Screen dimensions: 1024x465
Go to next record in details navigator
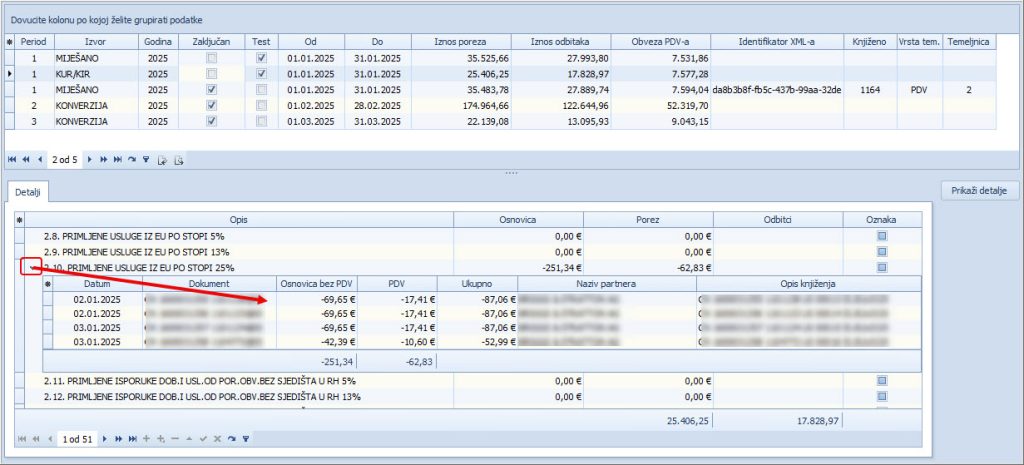coord(103,439)
